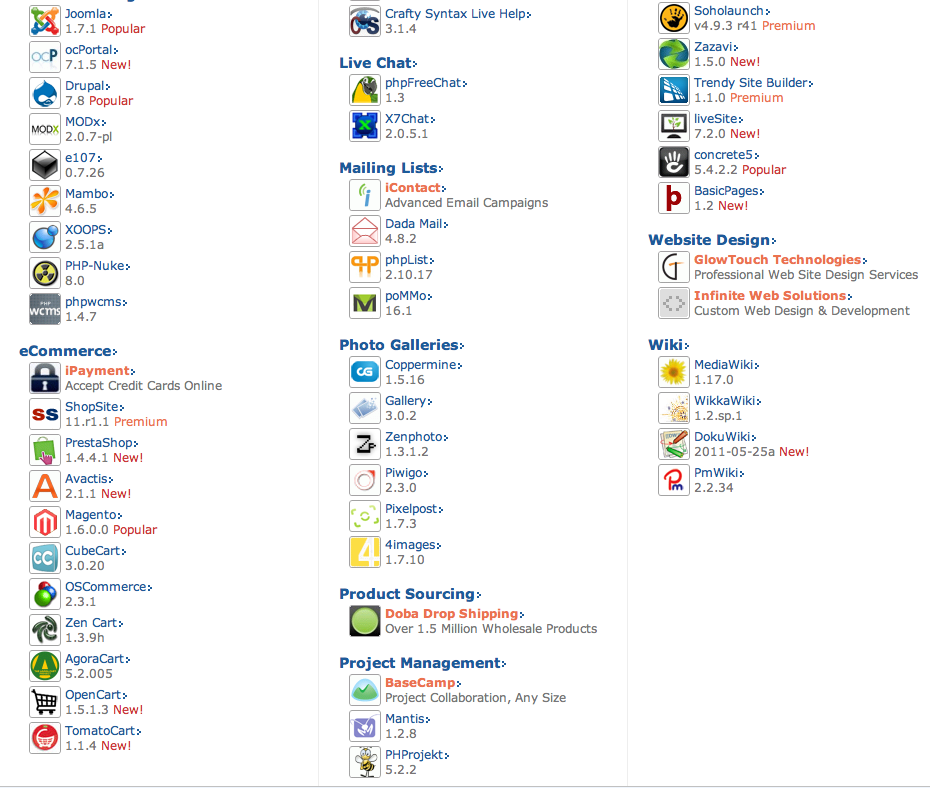
Task: Open the Infinite Web Solutions link
Action: click(x=773, y=295)
